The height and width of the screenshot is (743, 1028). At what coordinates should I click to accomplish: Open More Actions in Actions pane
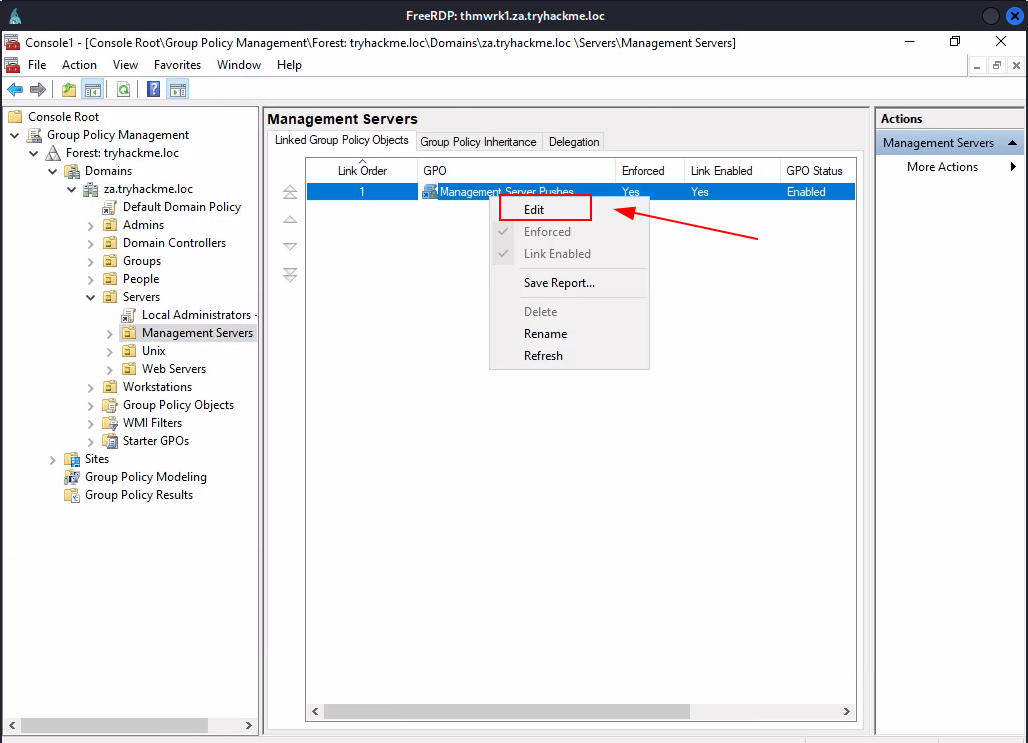pyautogui.click(x=949, y=167)
